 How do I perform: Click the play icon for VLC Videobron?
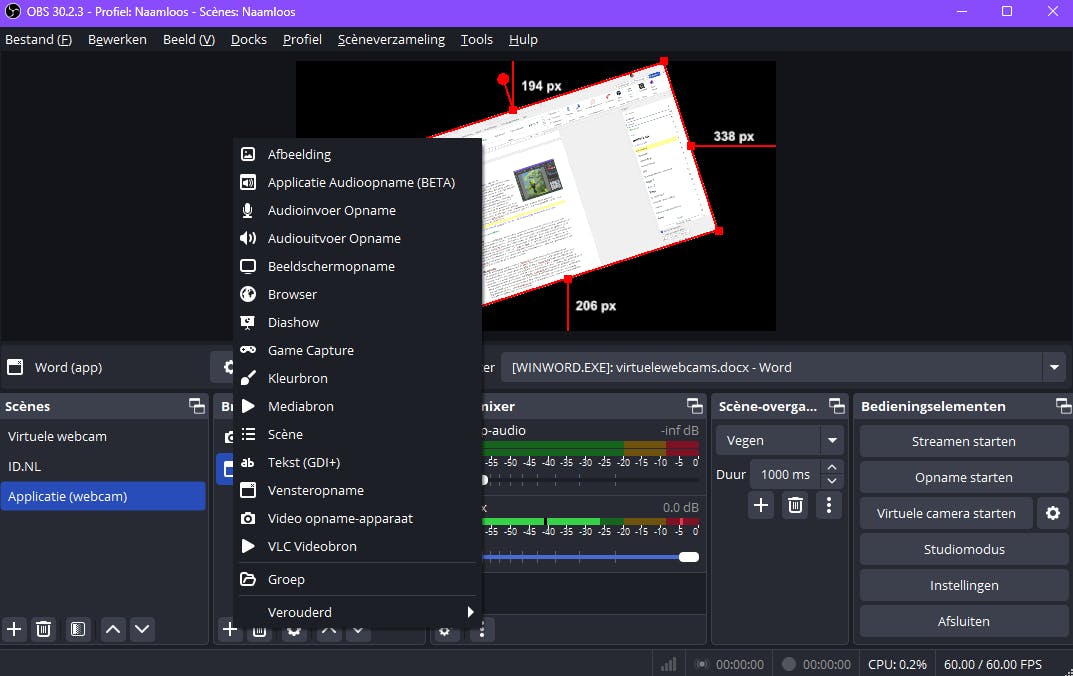[248, 547]
